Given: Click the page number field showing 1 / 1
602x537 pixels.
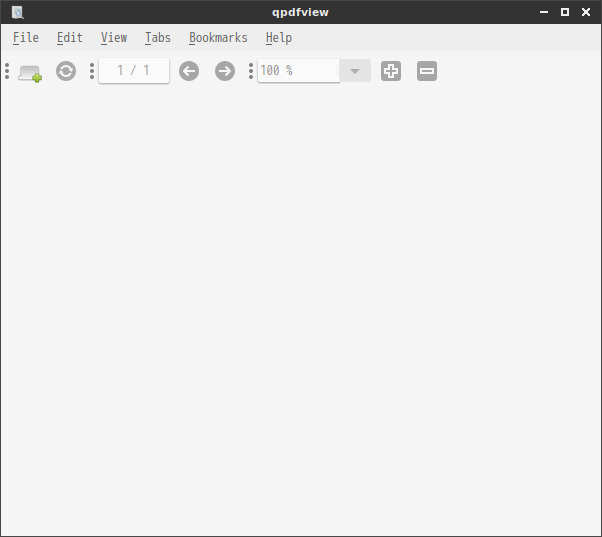Looking at the screenshot, I should click(x=134, y=70).
